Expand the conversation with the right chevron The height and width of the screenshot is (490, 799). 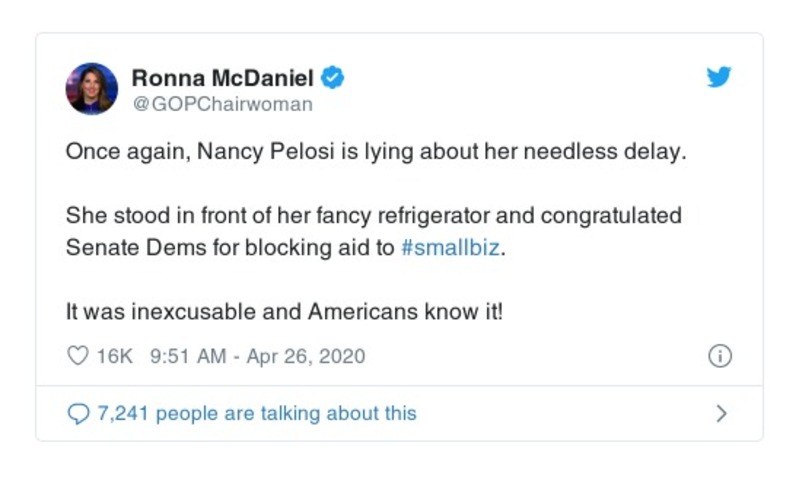(x=722, y=413)
